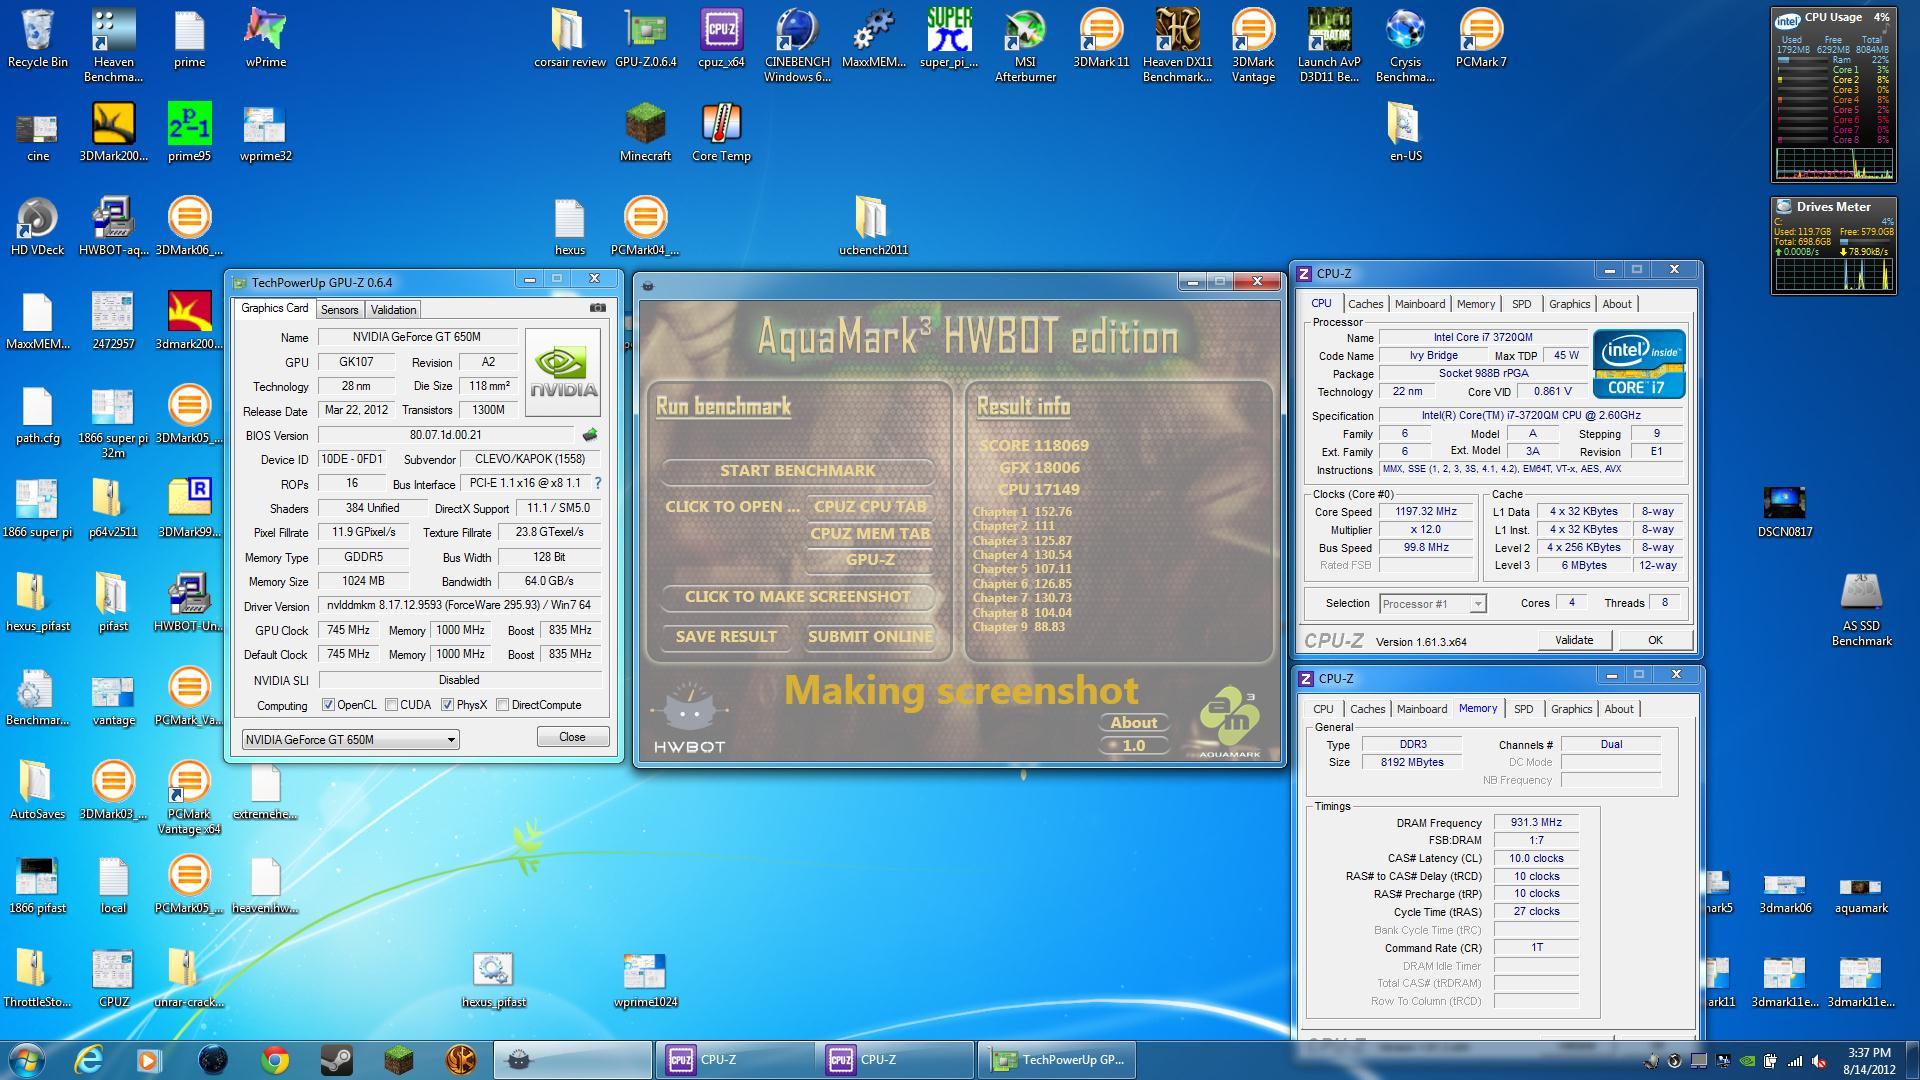Click the CPUZ MEM TAB button
The image size is (1920, 1080).
click(870, 533)
